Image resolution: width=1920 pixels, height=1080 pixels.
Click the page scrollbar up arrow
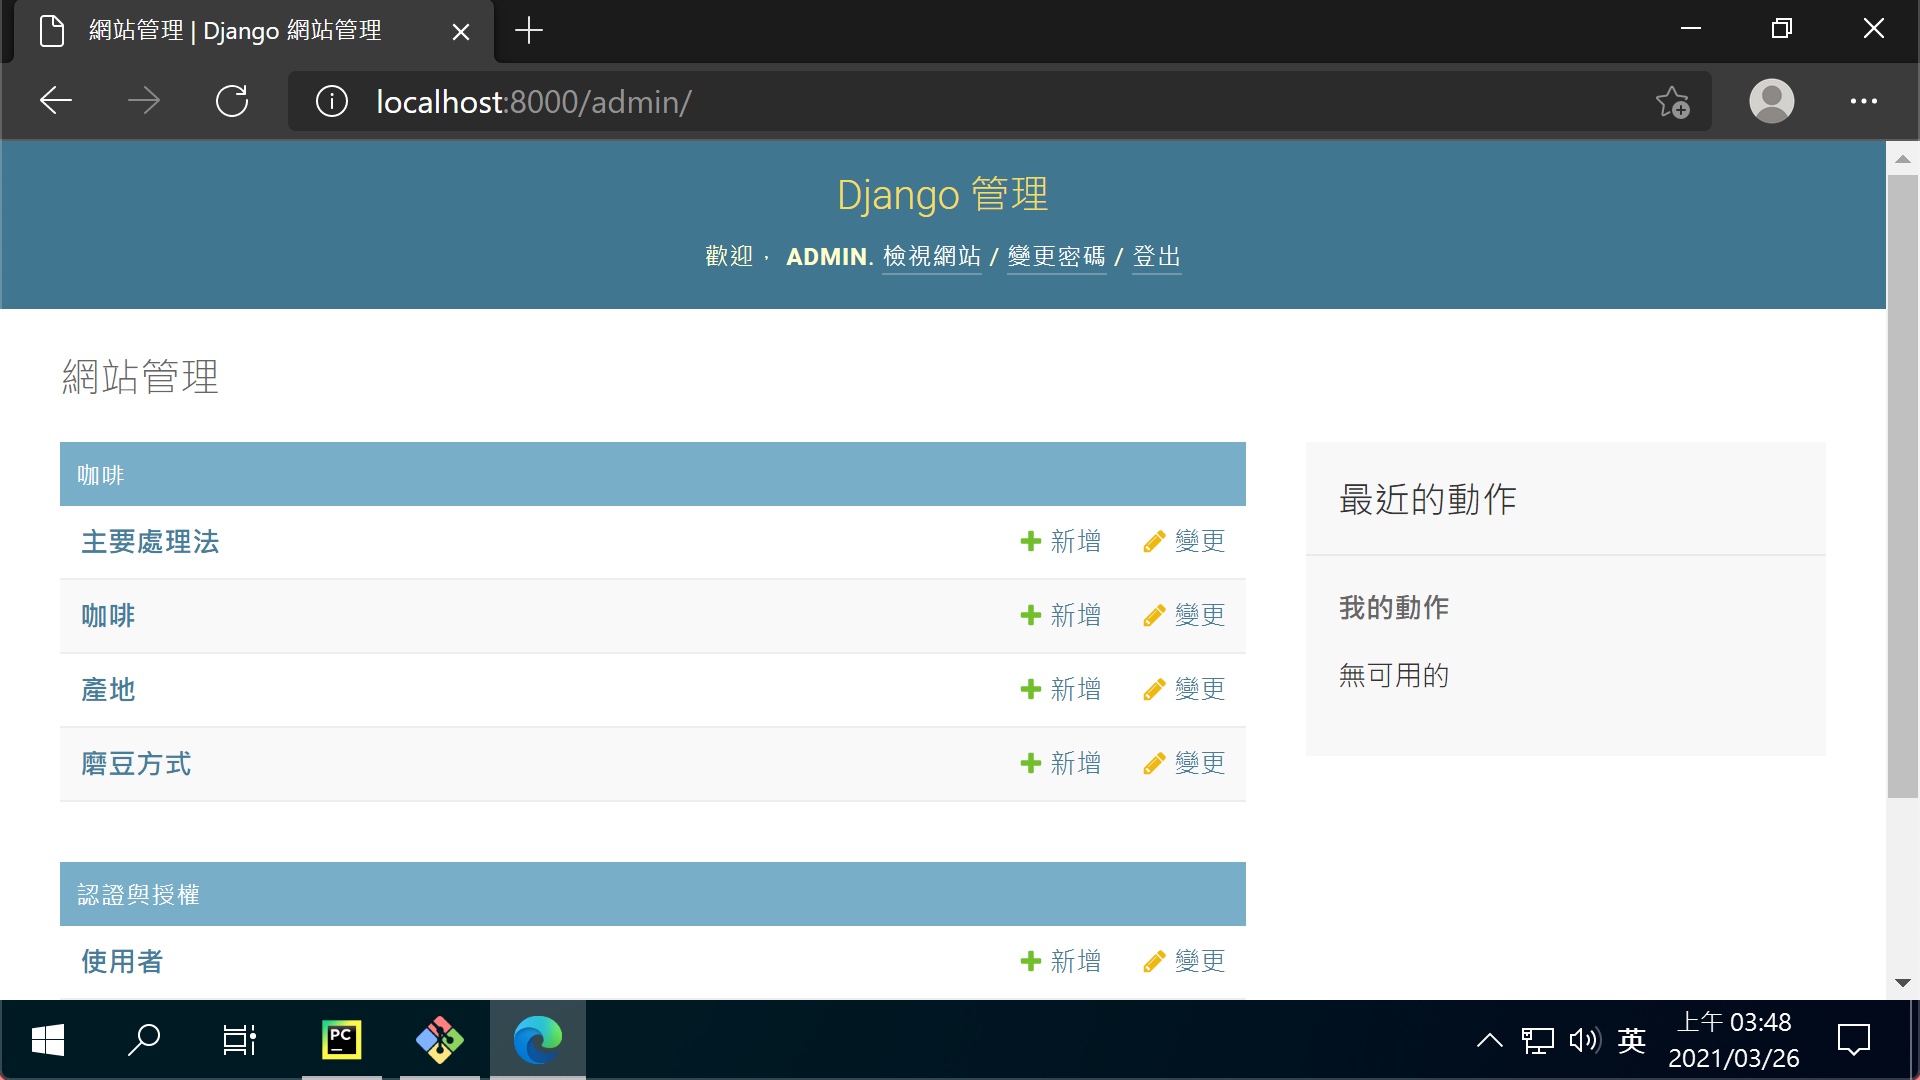coord(1903,159)
